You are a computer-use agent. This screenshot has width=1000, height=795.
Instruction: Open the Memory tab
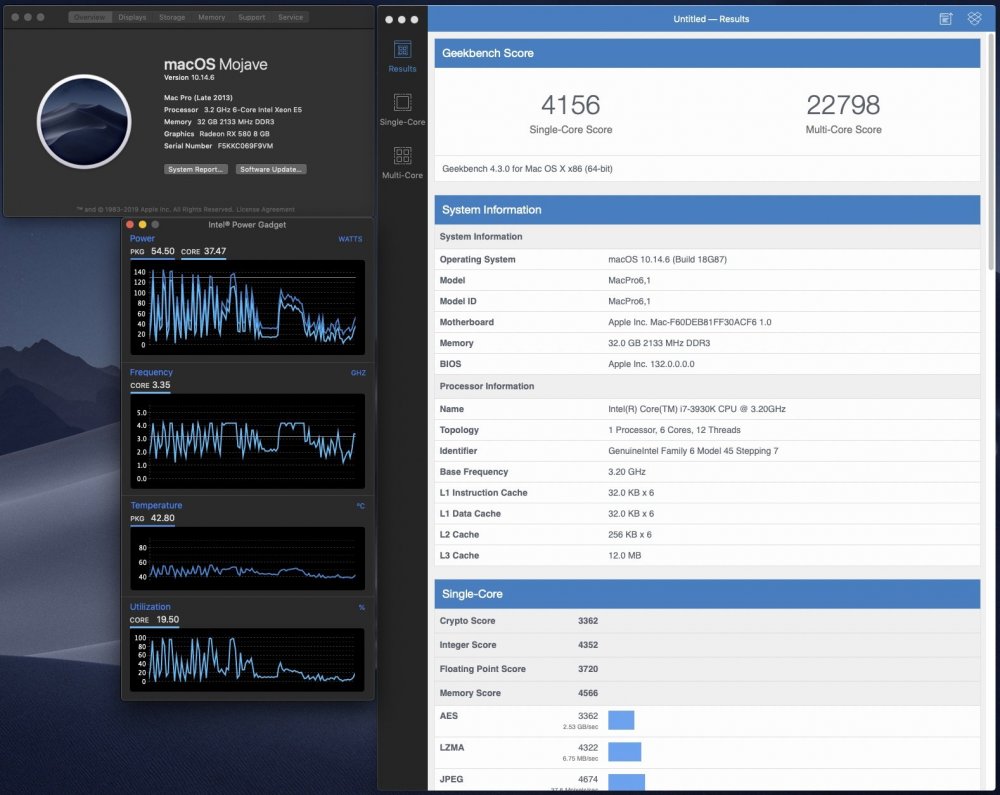tap(212, 17)
